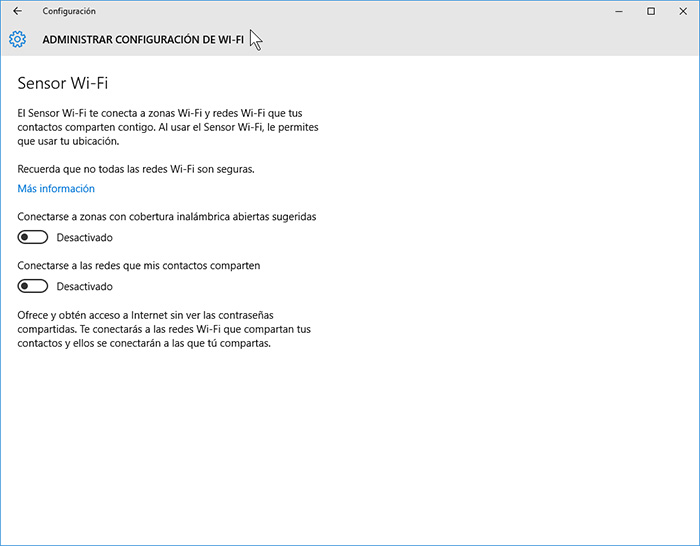Toggle connecting to networks shared by contacts

[33, 286]
